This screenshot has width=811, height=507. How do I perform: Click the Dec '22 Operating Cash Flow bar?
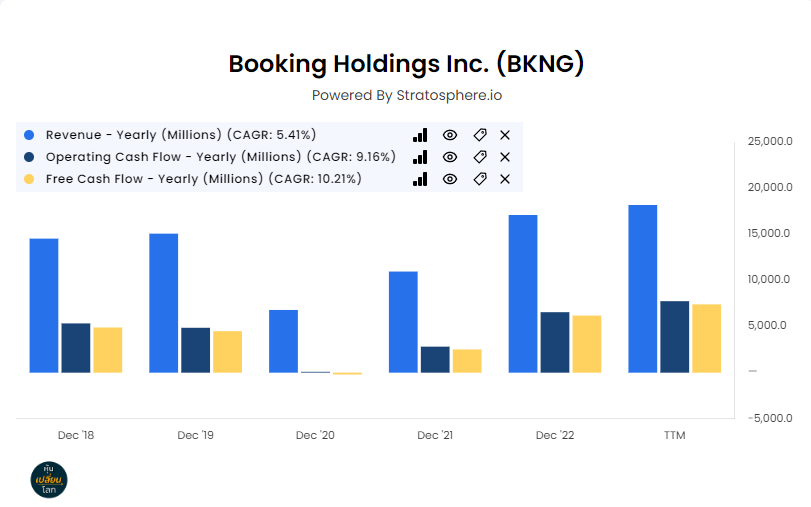(x=555, y=342)
